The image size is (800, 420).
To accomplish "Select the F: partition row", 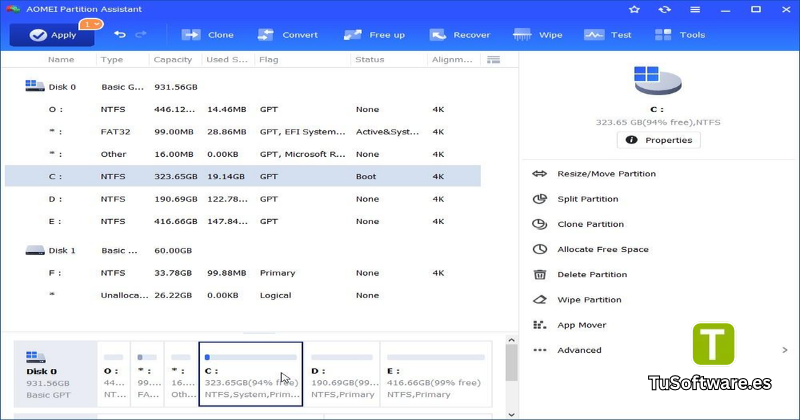I will [x=243, y=273].
